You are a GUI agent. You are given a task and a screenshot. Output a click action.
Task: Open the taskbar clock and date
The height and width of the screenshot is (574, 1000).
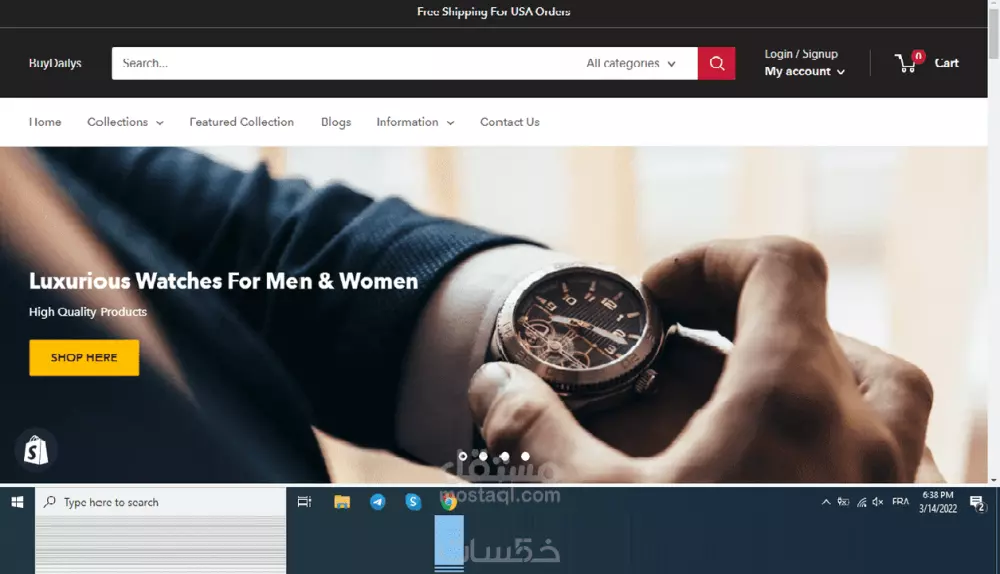point(938,502)
